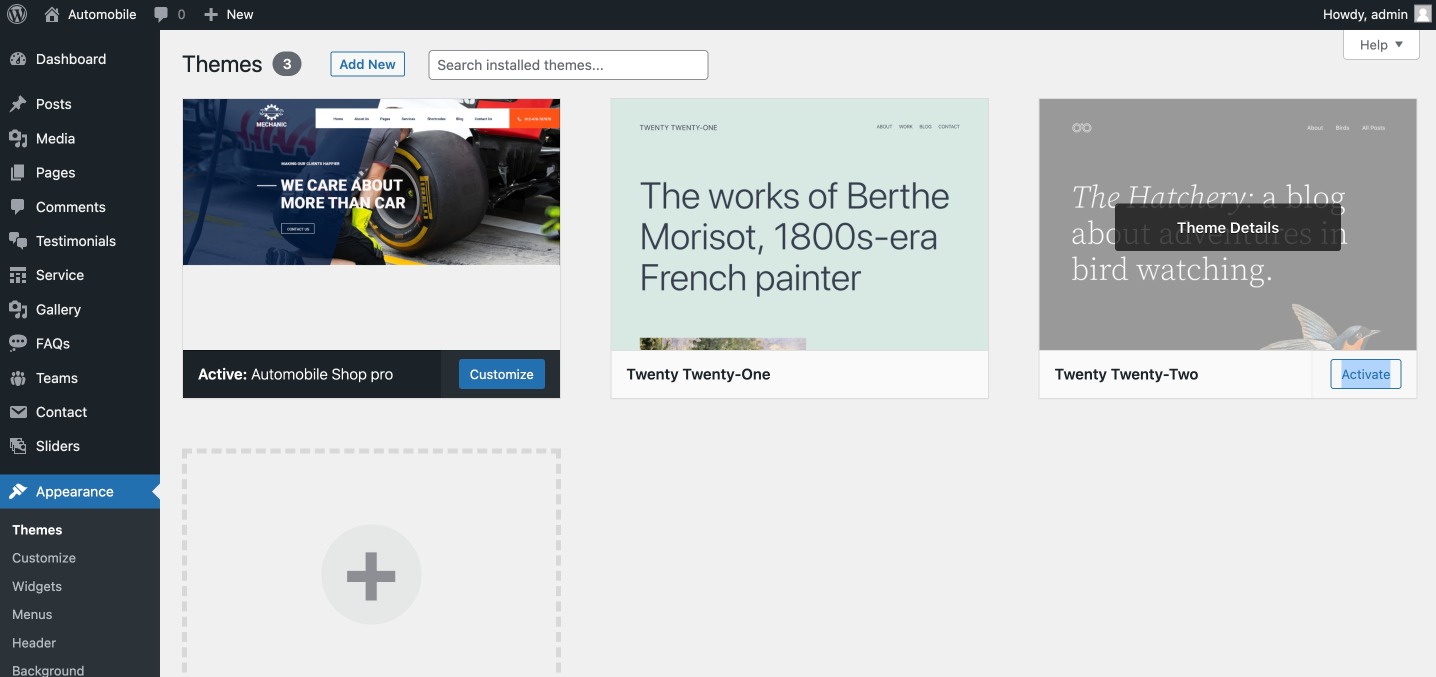This screenshot has height=677, width=1436.
Task: Click the Media icon in sidebar
Action: coord(18,138)
